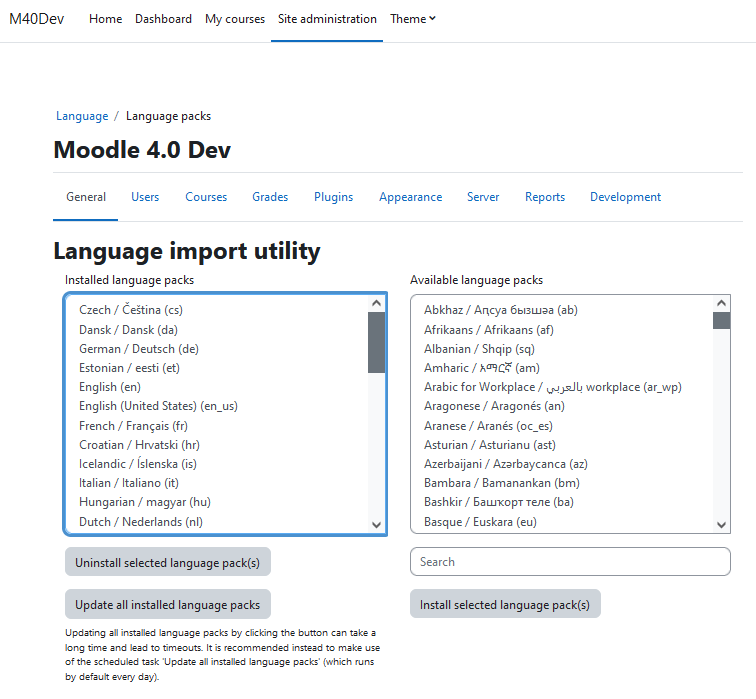The width and height of the screenshot is (756, 699).
Task: Select Site administration in the top menu
Action: tap(327, 19)
